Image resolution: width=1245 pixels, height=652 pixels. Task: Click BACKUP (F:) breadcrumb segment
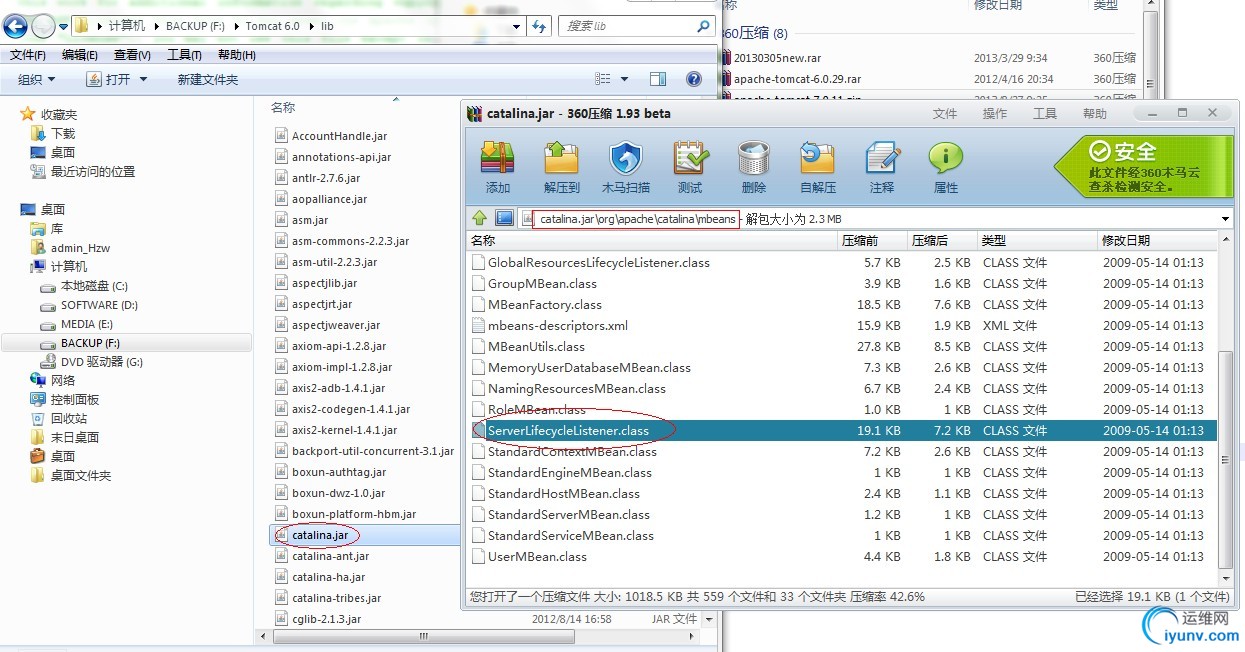(x=195, y=26)
